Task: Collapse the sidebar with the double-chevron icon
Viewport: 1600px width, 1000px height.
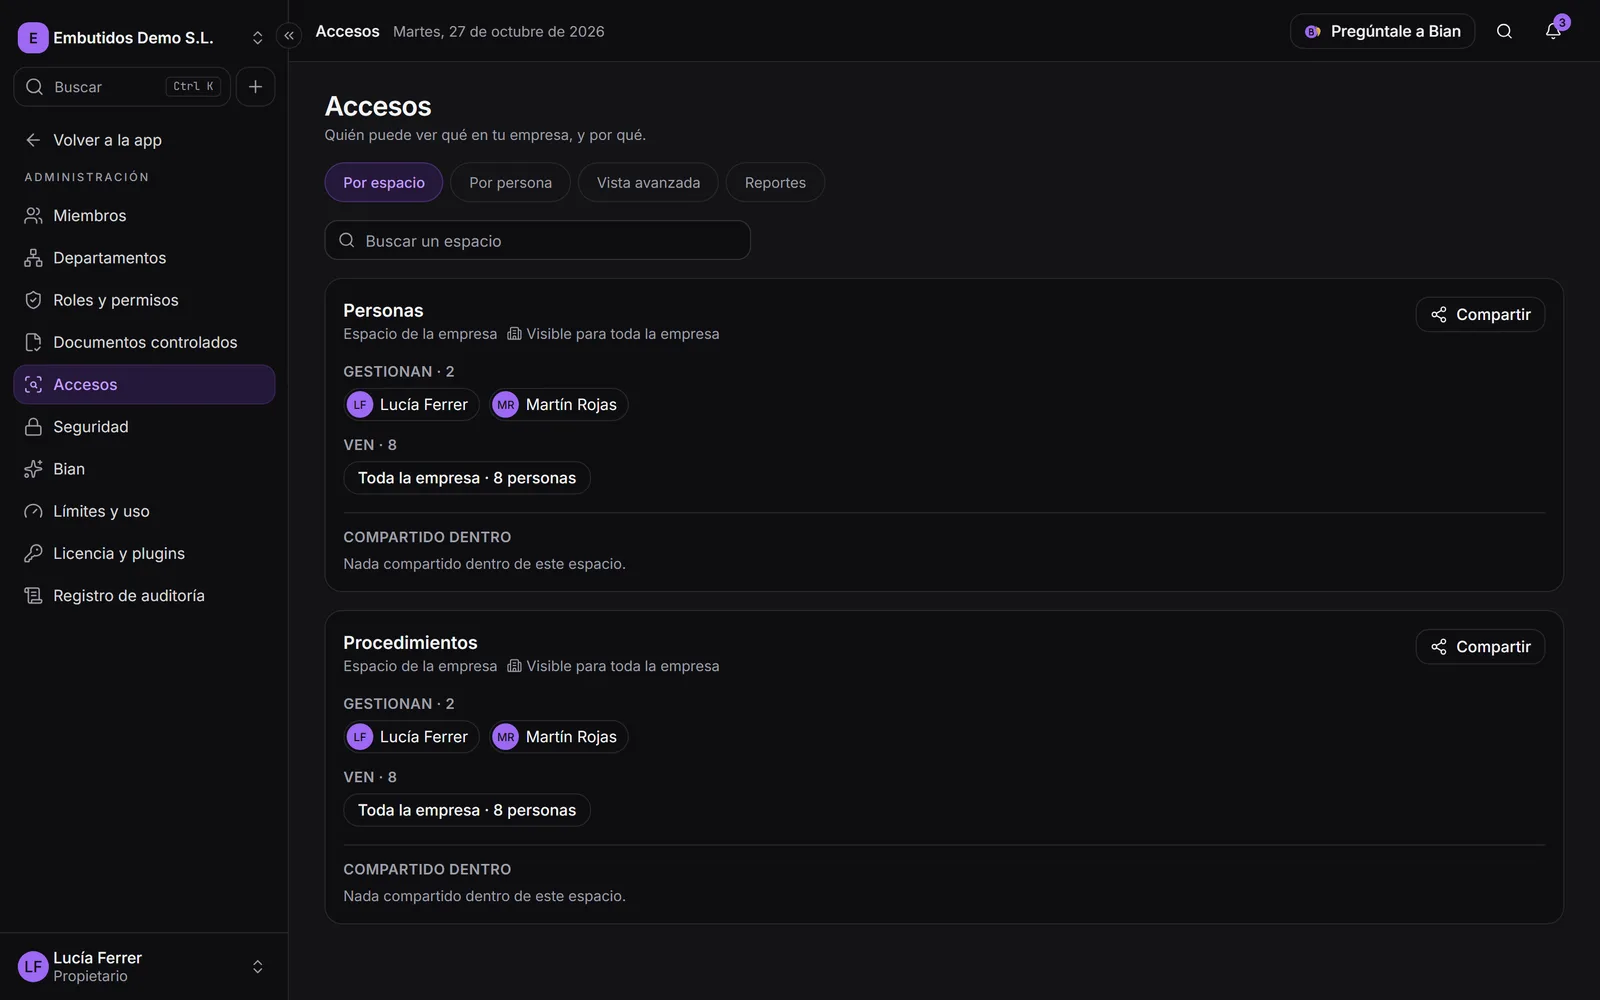Action: [289, 36]
